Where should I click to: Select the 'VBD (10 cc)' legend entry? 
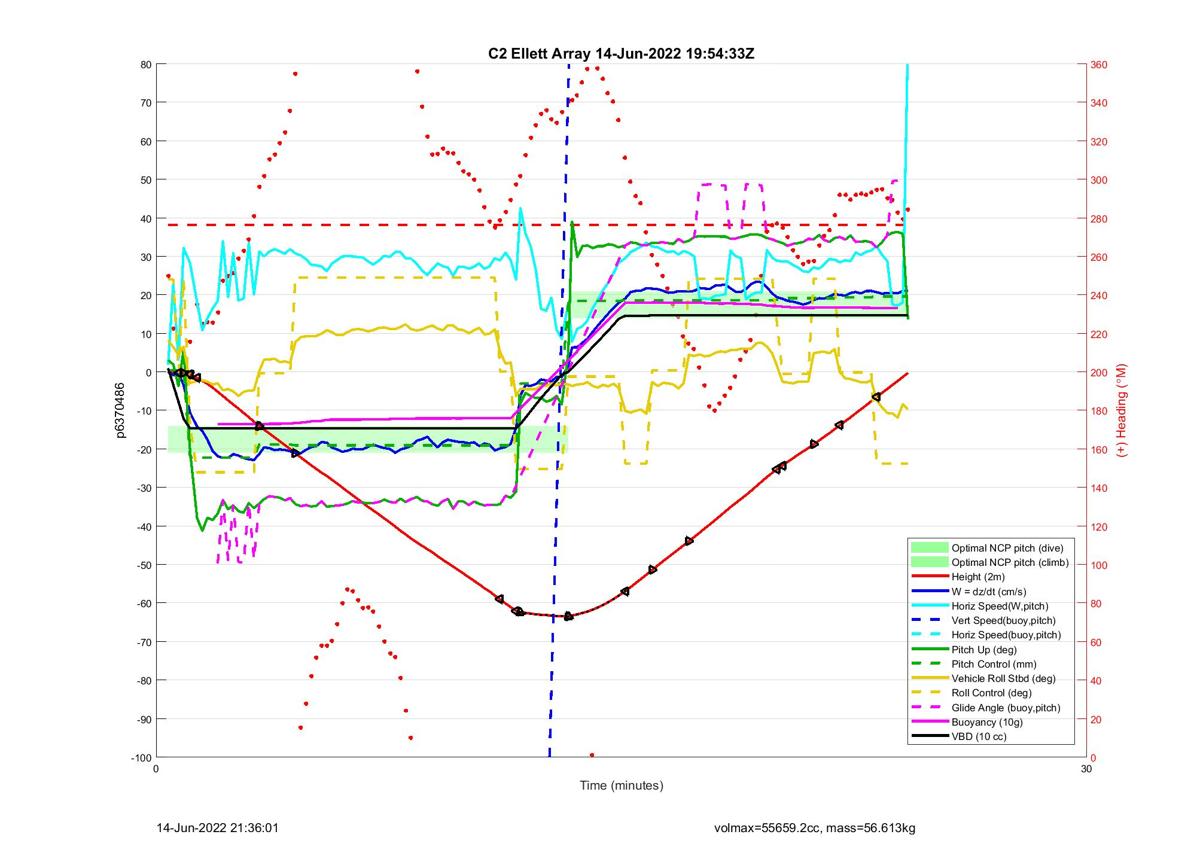(979, 737)
